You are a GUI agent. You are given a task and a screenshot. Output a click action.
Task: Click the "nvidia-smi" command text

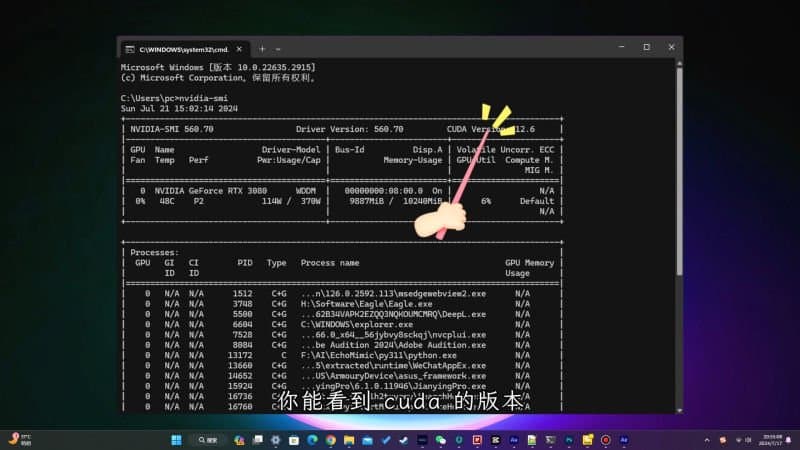click(x=203, y=98)
